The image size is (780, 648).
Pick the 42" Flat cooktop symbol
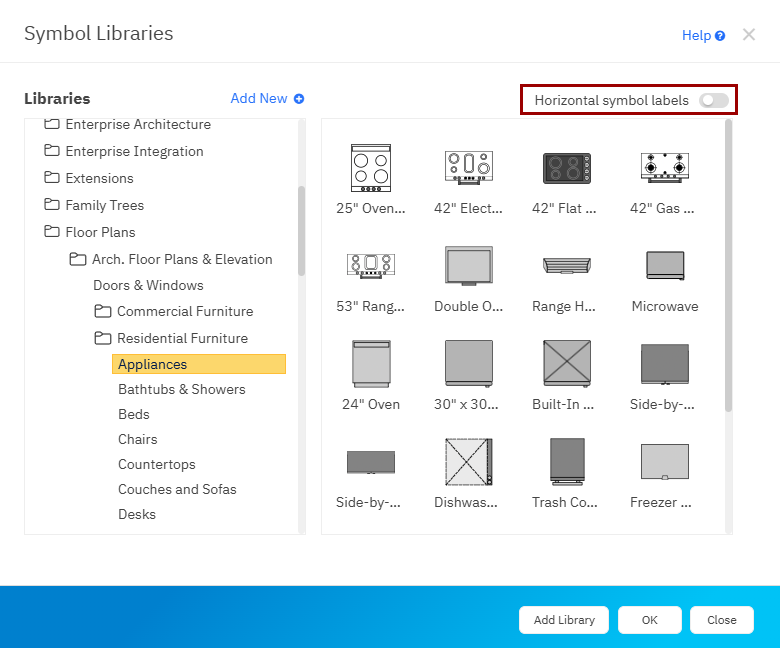click(566, 167)
